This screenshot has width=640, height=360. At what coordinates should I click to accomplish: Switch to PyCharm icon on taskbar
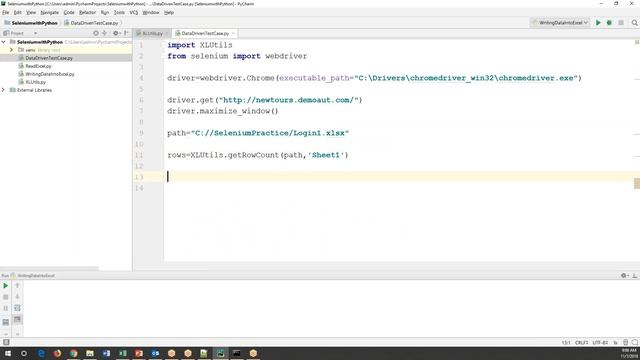[220, 353]
